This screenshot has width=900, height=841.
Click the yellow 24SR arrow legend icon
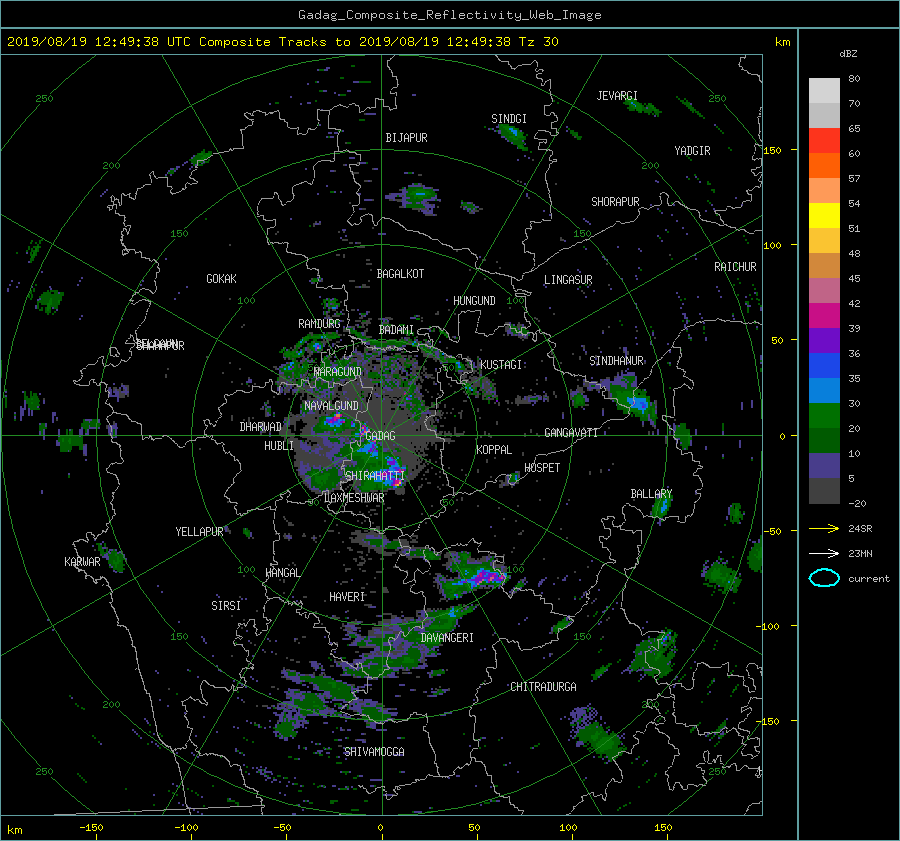(824, 528)
